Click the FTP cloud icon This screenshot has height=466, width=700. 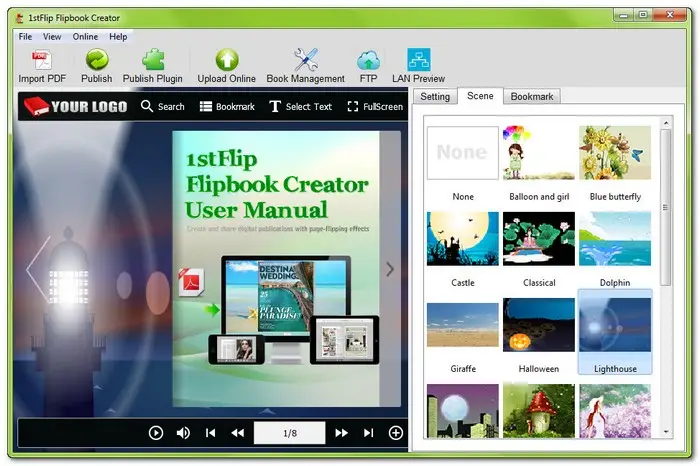pyautogui.click(x=368, y=60)
